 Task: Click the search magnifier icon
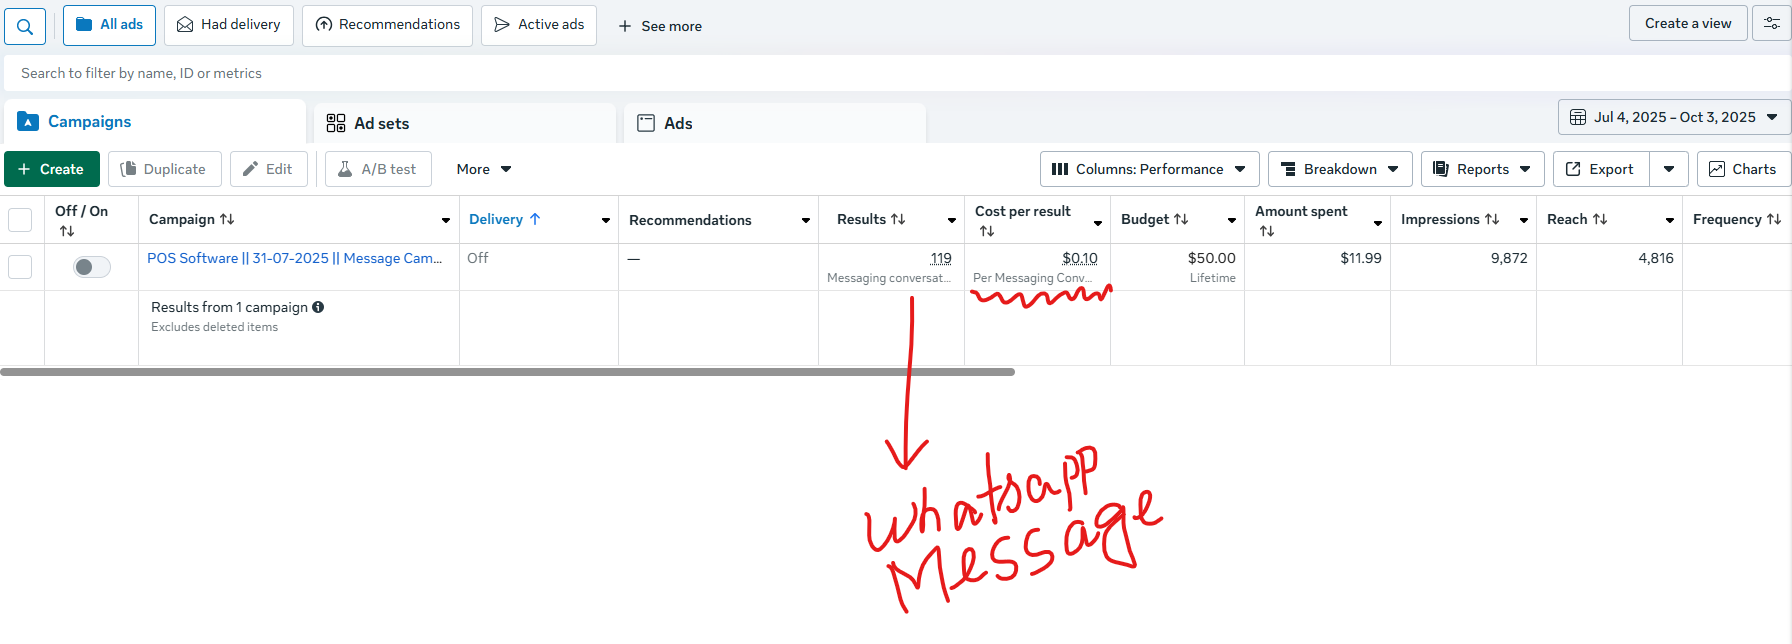25,26
